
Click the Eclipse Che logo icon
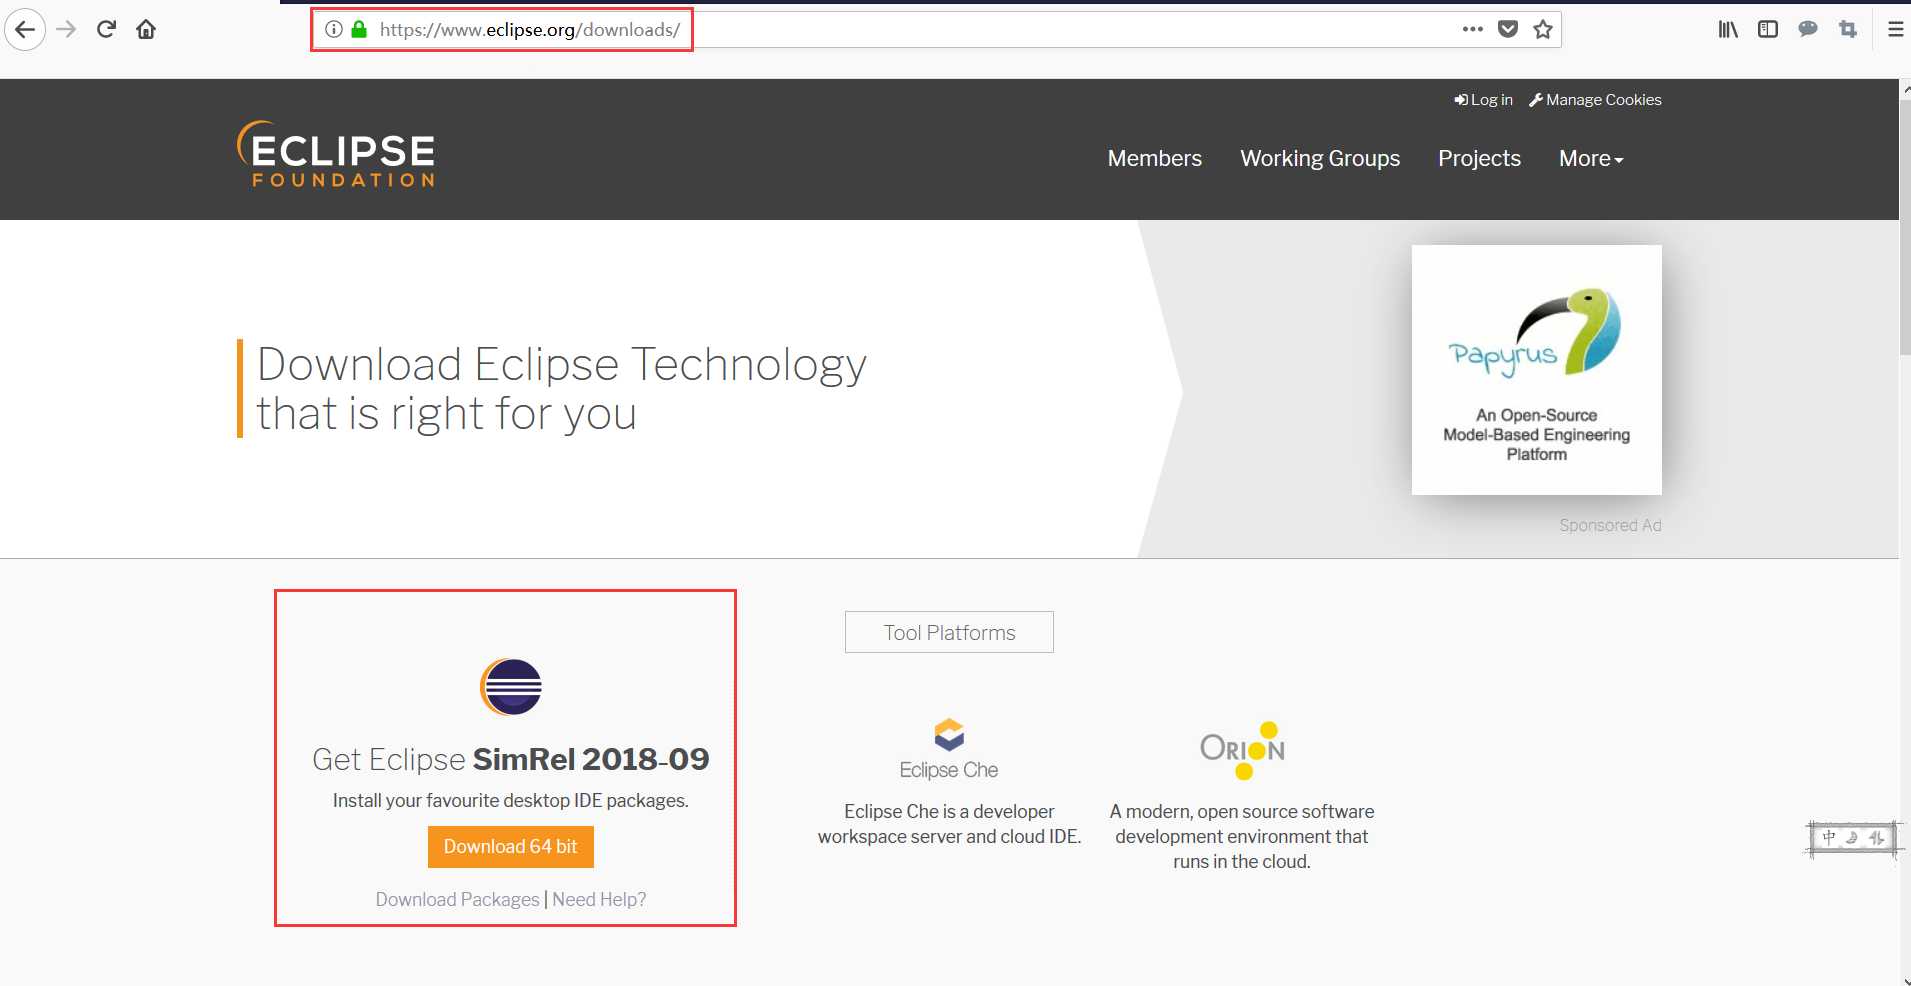[x=949, y=735]
